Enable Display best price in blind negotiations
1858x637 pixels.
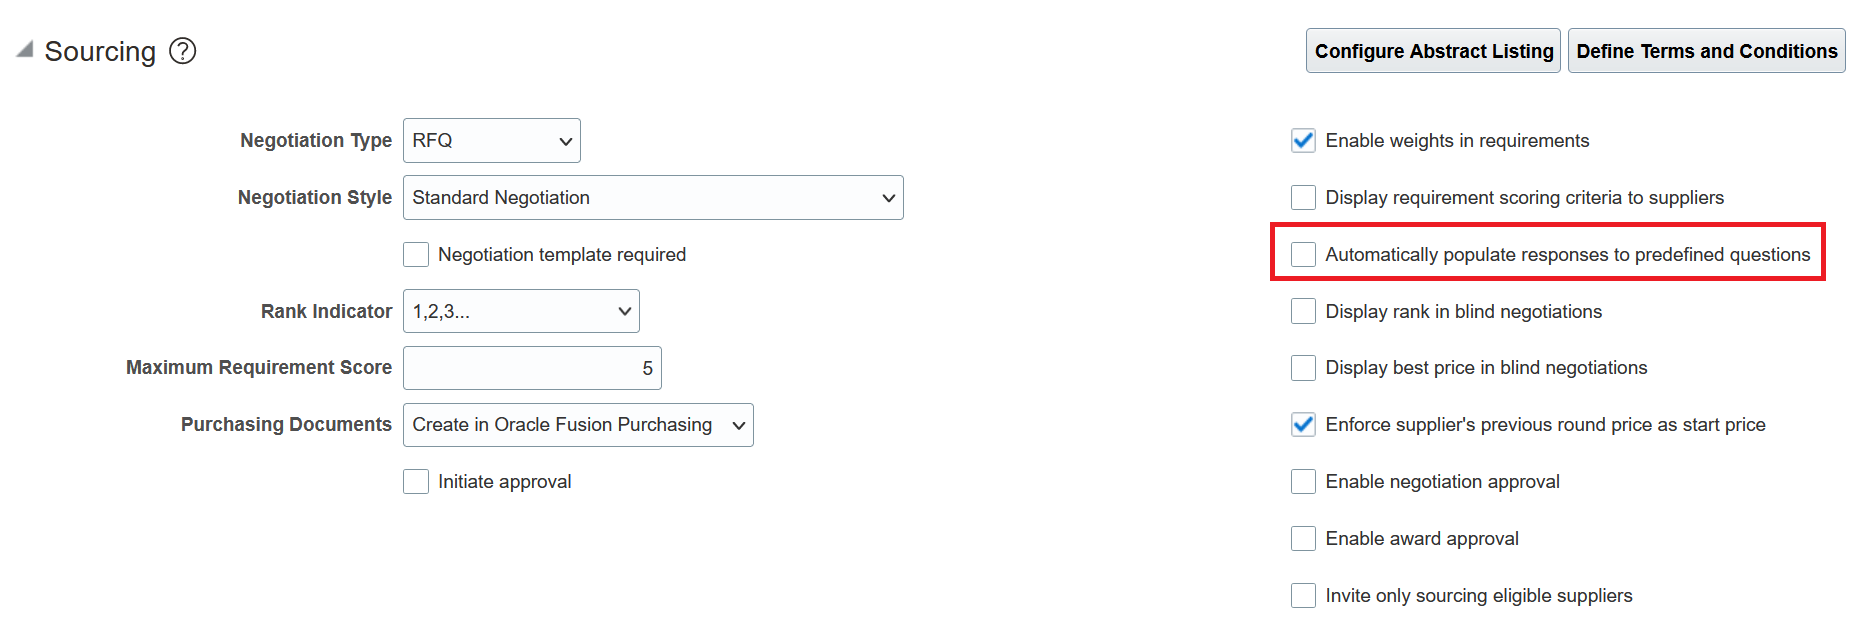[1303, 368]
